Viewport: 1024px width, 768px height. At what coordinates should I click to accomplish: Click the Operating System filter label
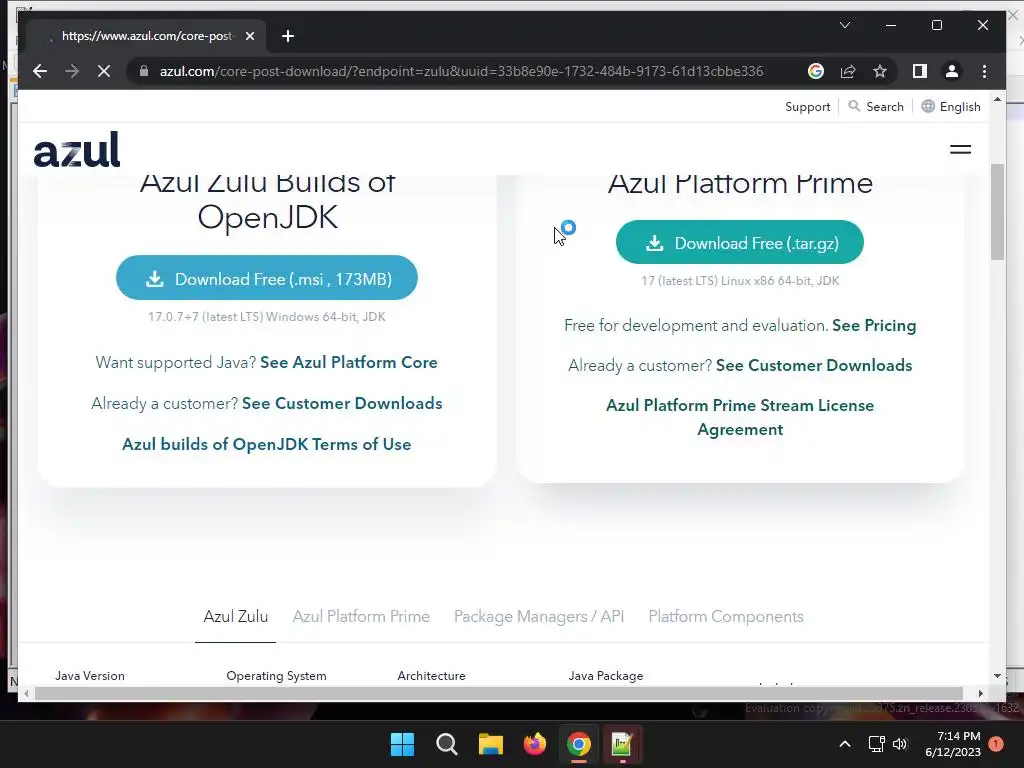pyautogui.click(x=276, y=676)
